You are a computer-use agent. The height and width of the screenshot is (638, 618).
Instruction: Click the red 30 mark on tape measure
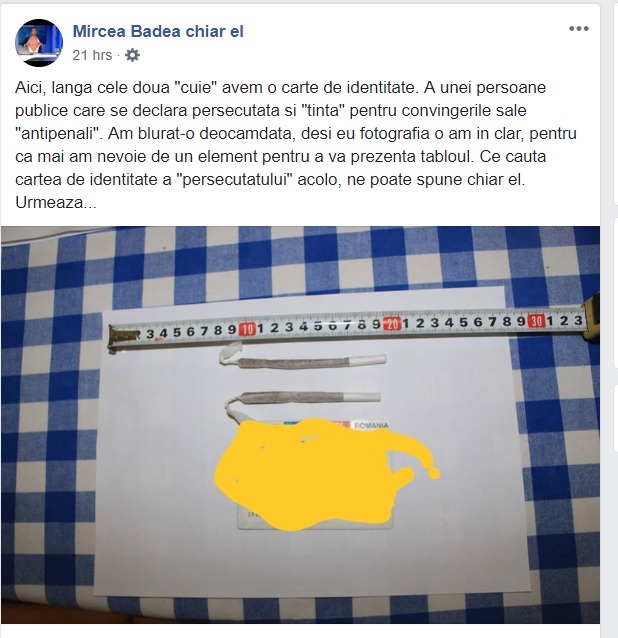point(536,321)
